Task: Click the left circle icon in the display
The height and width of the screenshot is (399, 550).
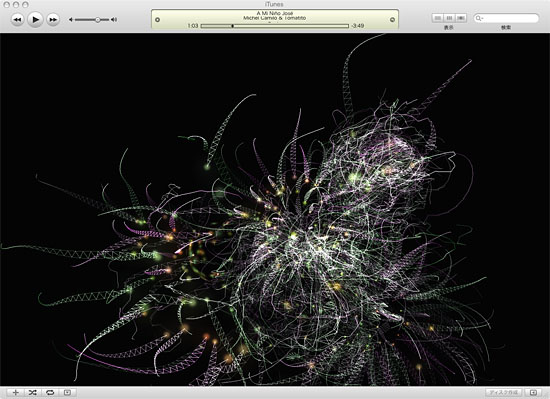Action: 157,20
